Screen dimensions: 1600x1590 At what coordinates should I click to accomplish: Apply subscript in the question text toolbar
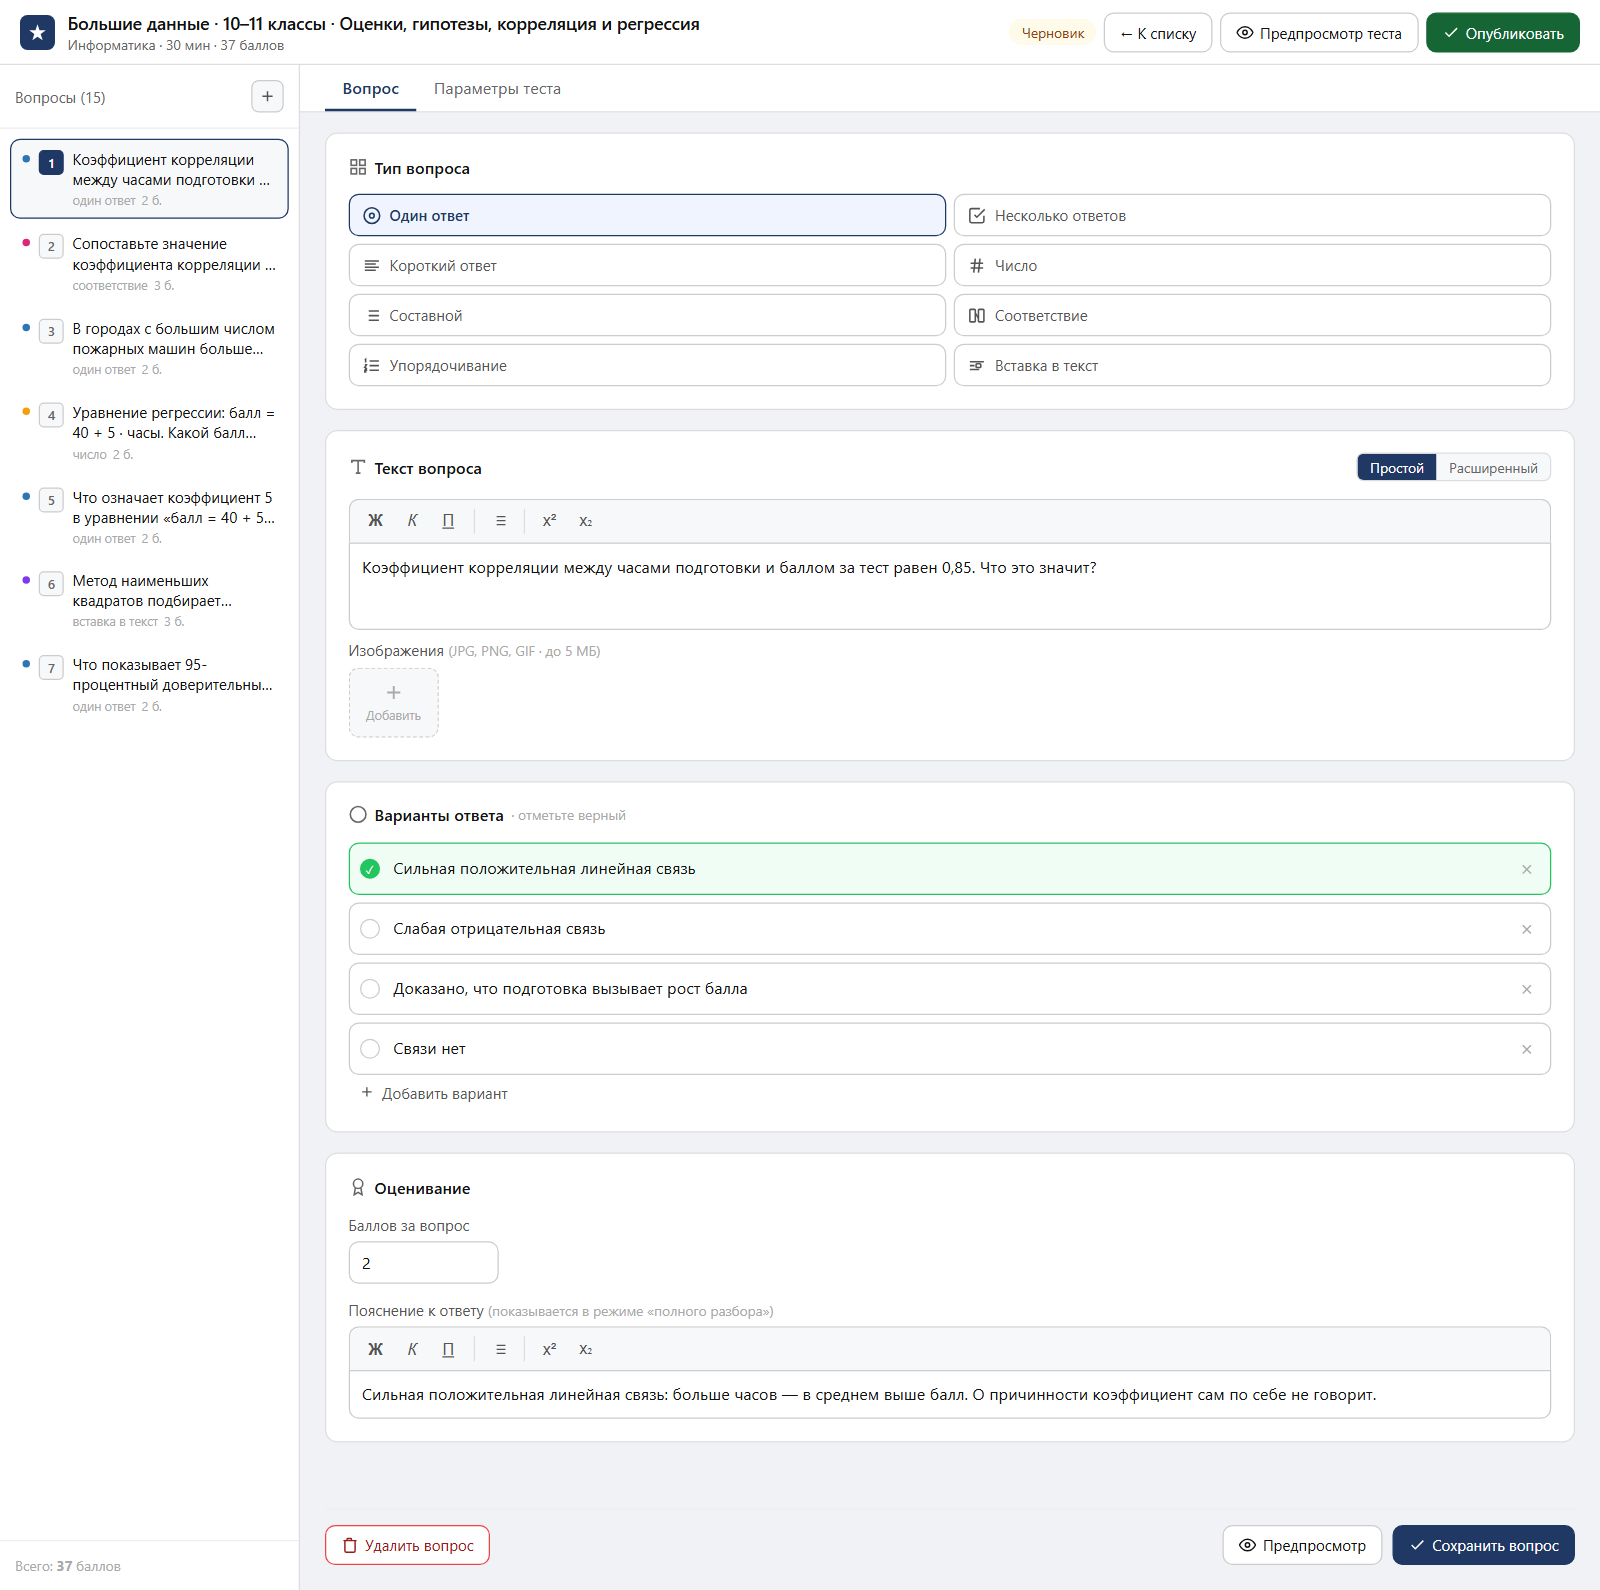coord(586,521)
